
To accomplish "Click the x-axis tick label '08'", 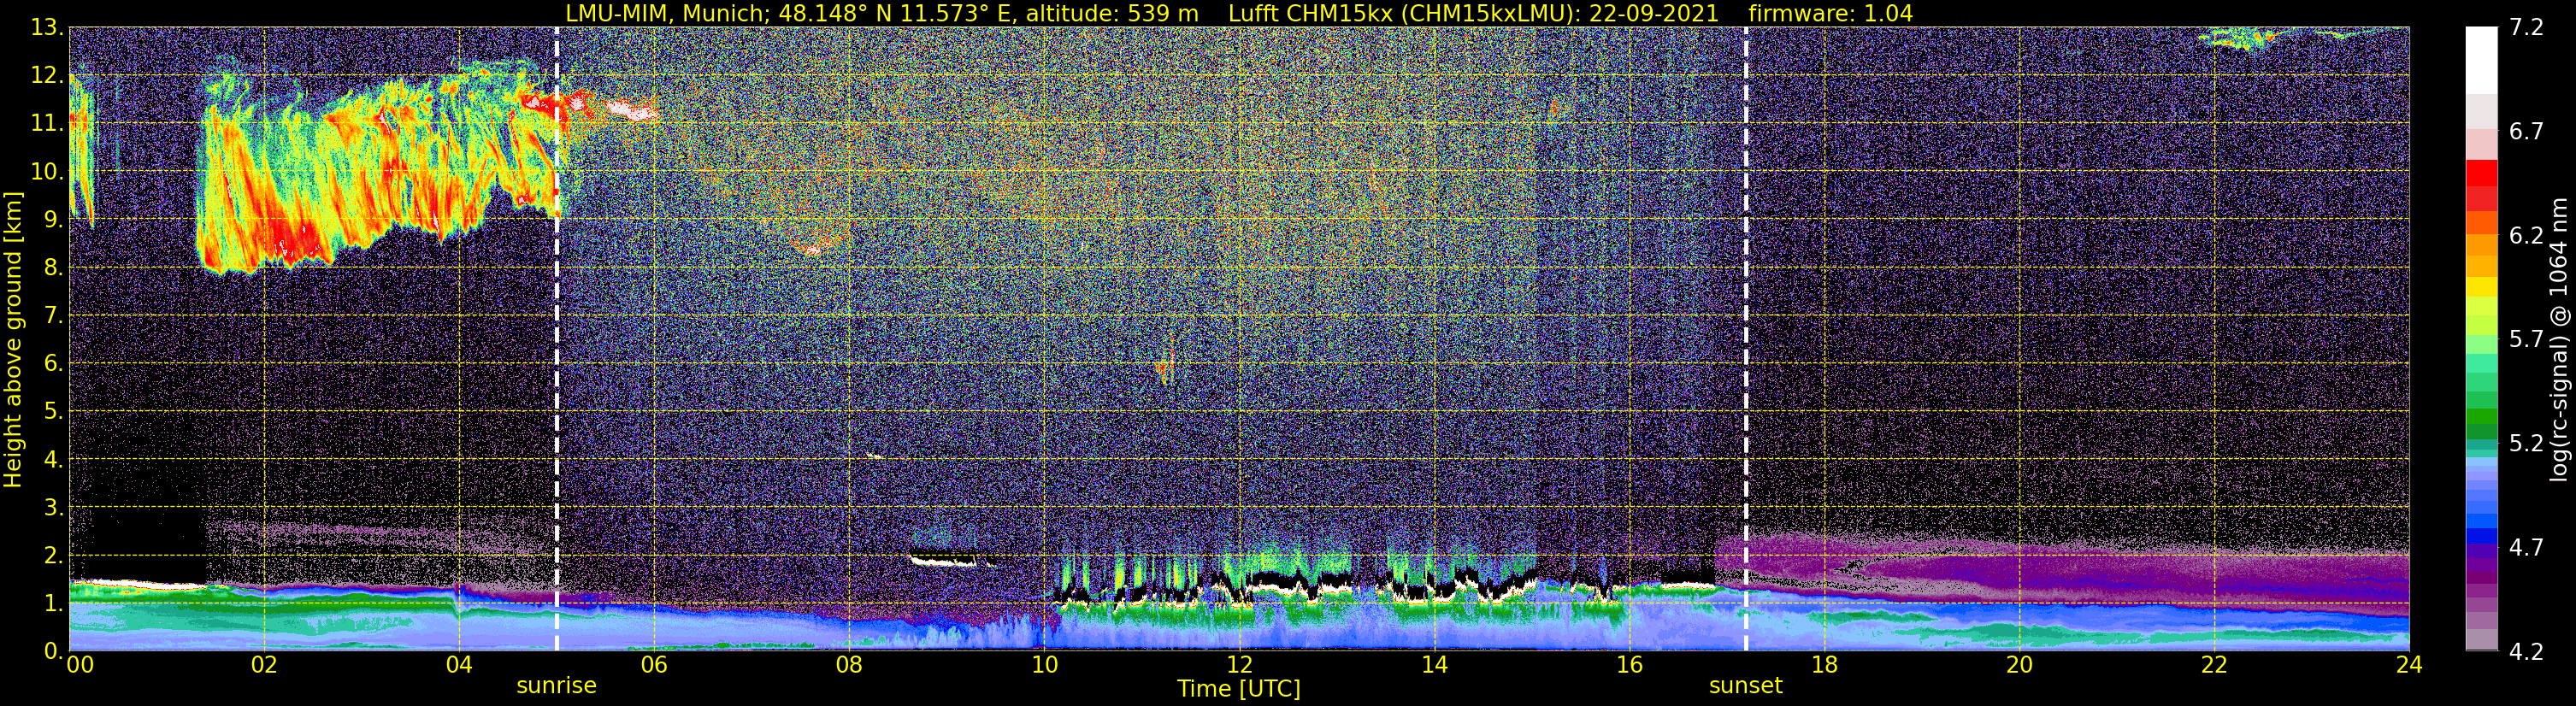I will [848, 665].
